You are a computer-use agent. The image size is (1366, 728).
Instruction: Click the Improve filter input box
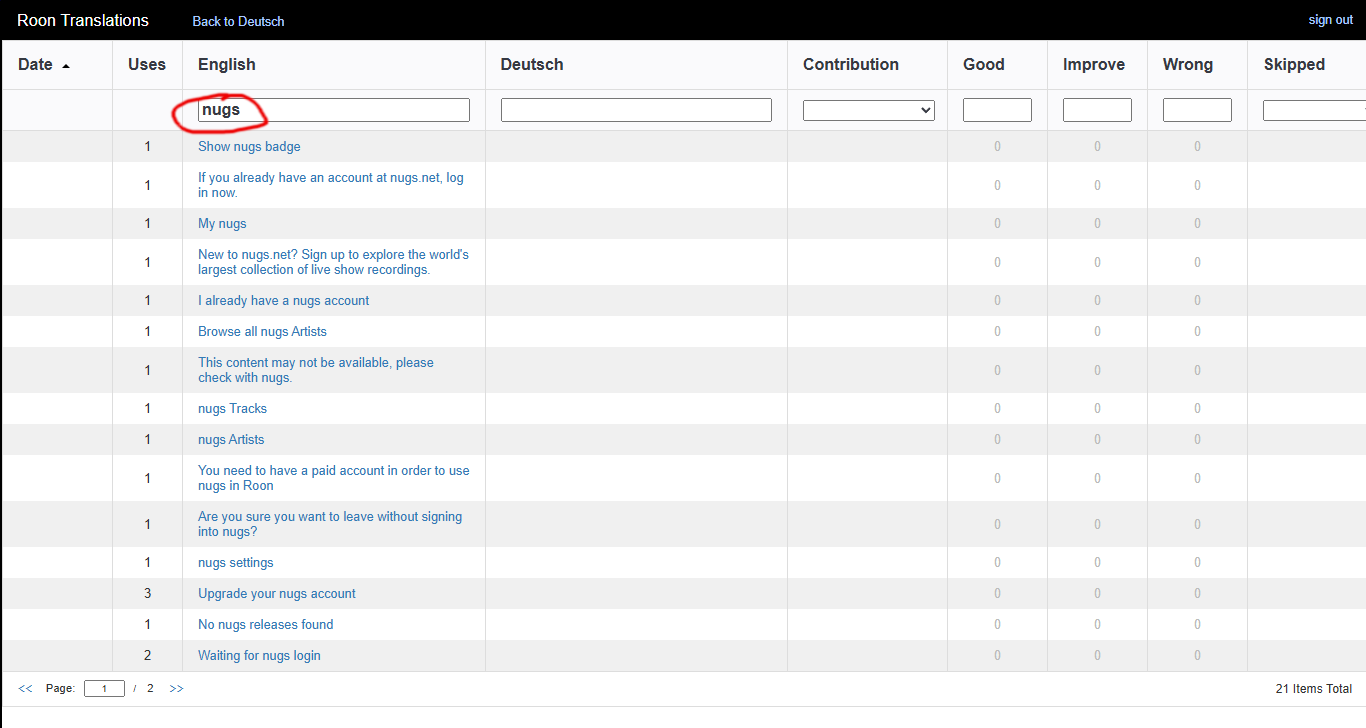pyautogui.click(x=1097, y=110)
